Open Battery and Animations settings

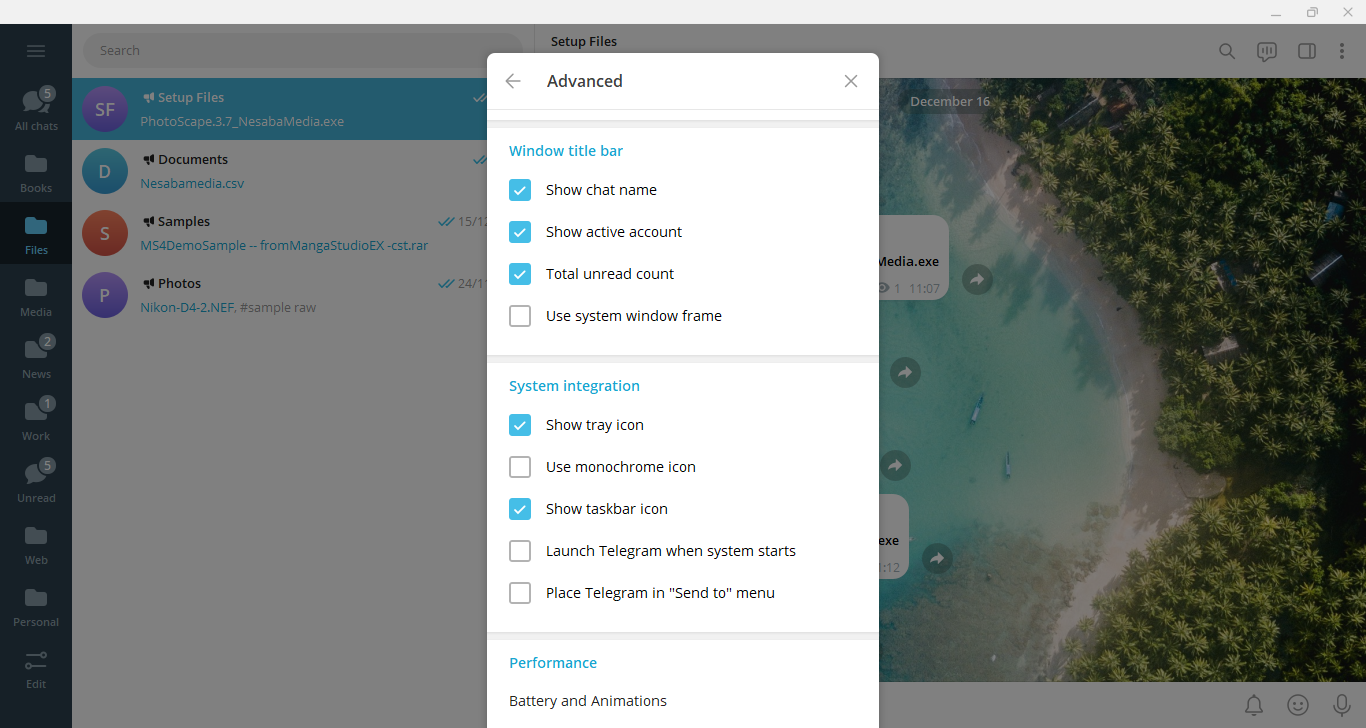(588, 701)
